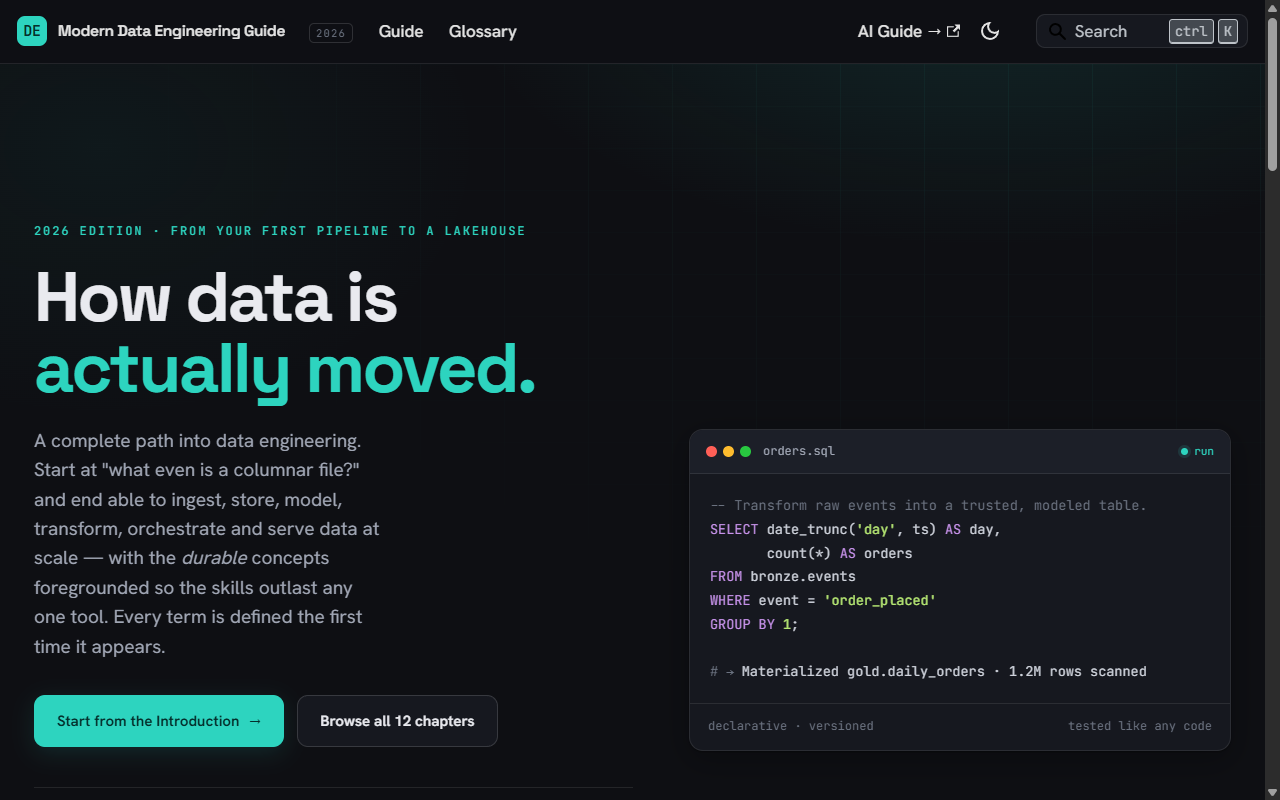Click the DE logo icon

(32, 31)
